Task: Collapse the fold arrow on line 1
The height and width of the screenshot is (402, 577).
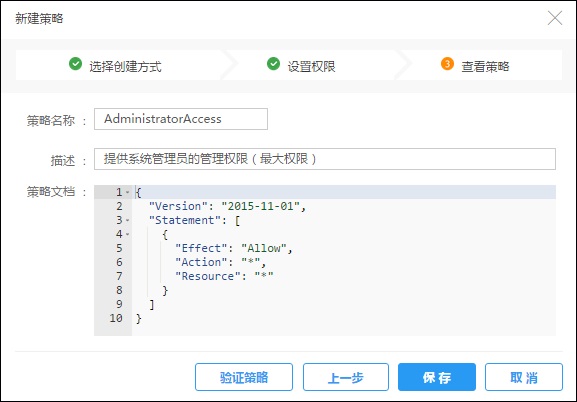Action: 127,192
